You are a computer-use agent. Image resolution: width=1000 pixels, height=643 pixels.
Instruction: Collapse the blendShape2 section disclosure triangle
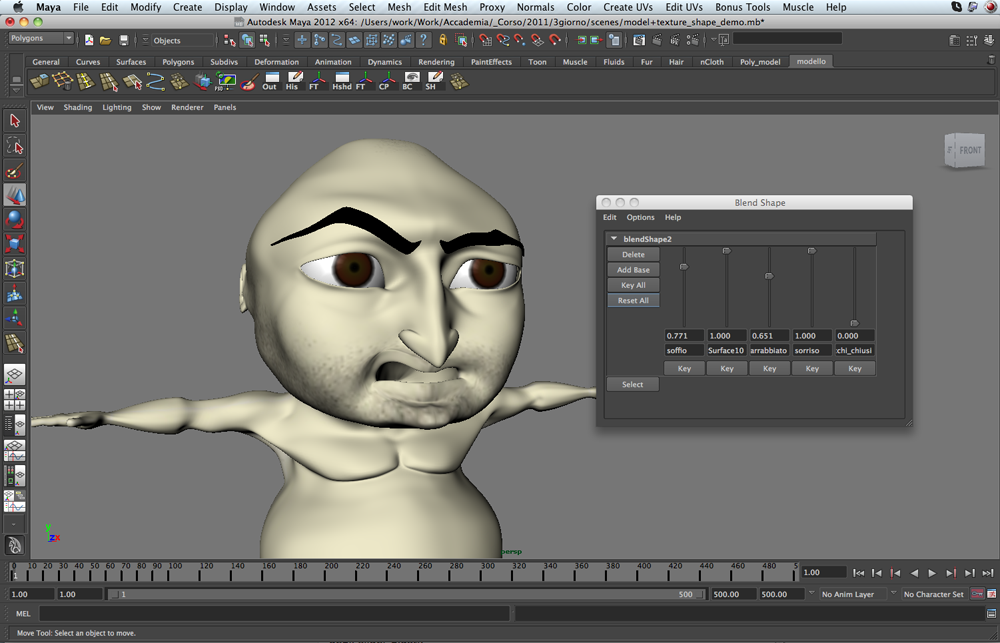(x=613, y=237)
